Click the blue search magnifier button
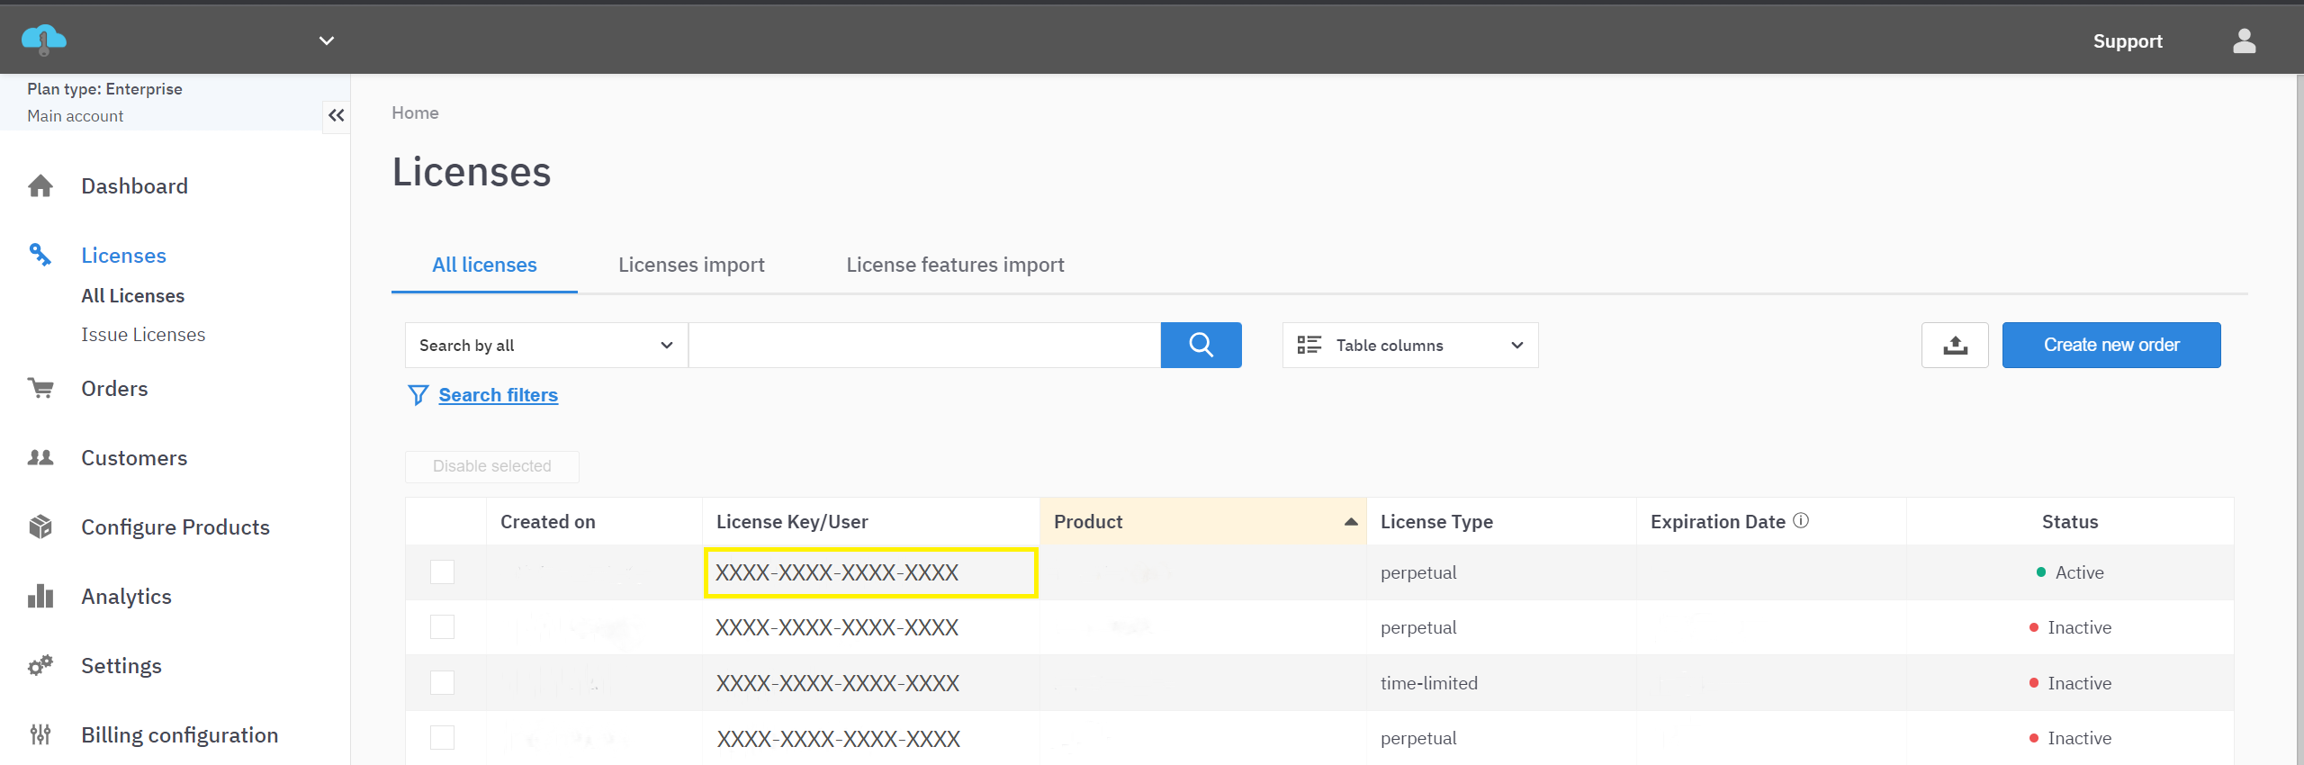Image resolution: width=2304 pixels, height=765 pixels. [x=1200, y=345]
